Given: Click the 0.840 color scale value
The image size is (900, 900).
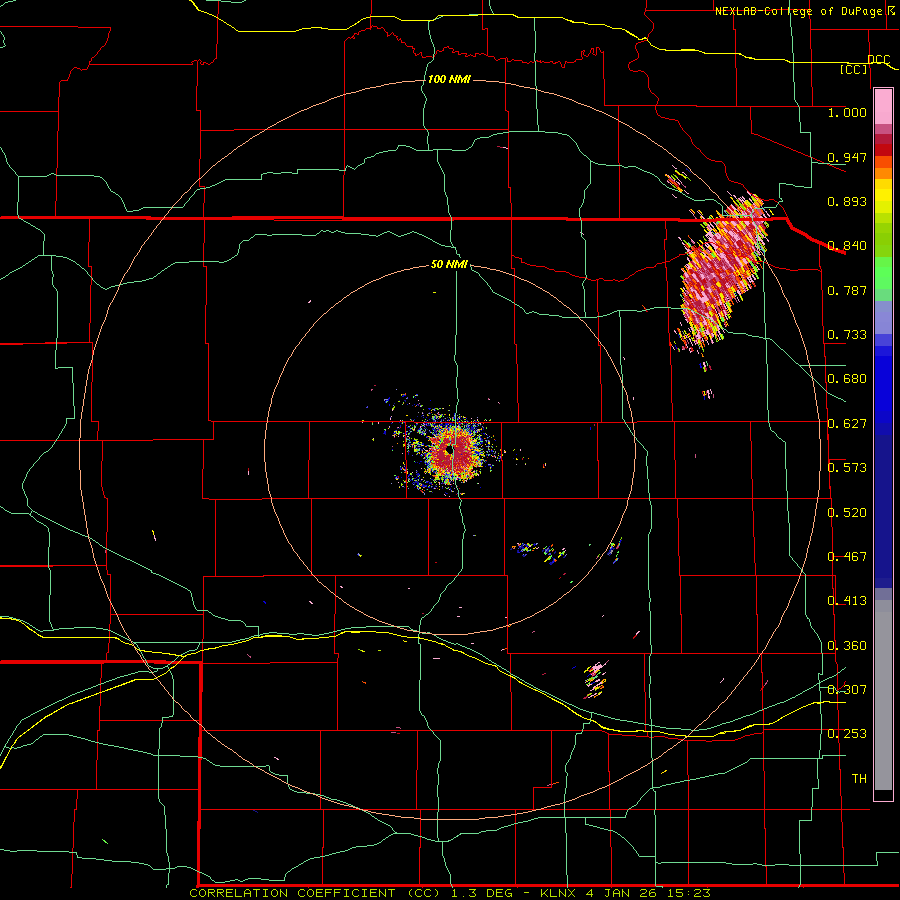Looking at the screenshot, I should tap(847, 246).
